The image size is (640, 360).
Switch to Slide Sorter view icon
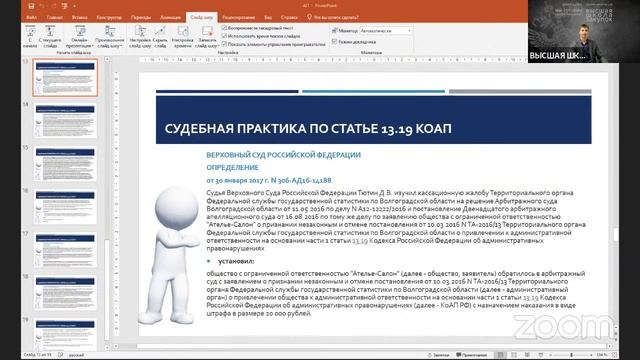(514, 355)
